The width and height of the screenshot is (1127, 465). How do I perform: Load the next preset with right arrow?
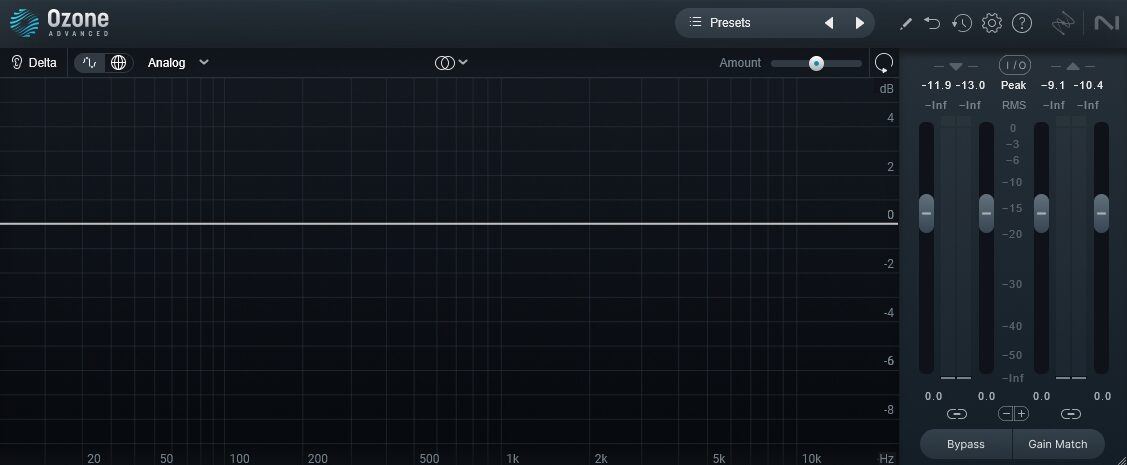859,23
